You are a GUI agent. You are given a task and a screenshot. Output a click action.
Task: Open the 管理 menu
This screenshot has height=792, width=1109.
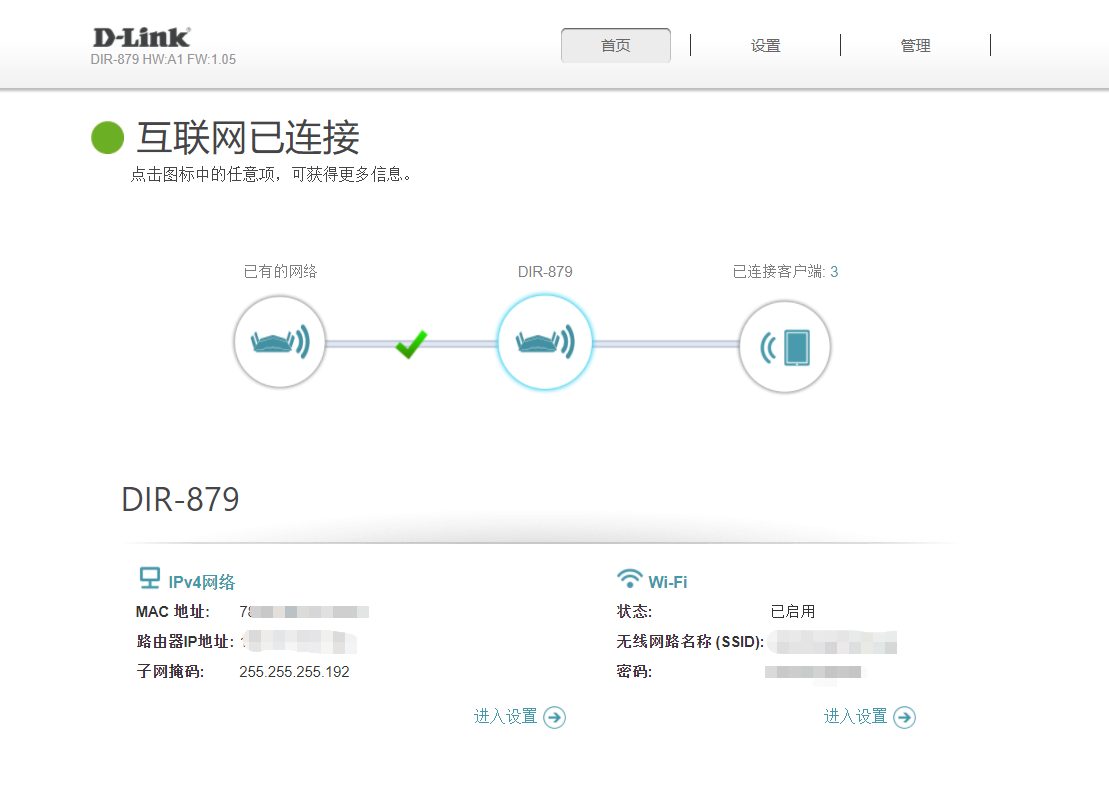coord(915,45)
